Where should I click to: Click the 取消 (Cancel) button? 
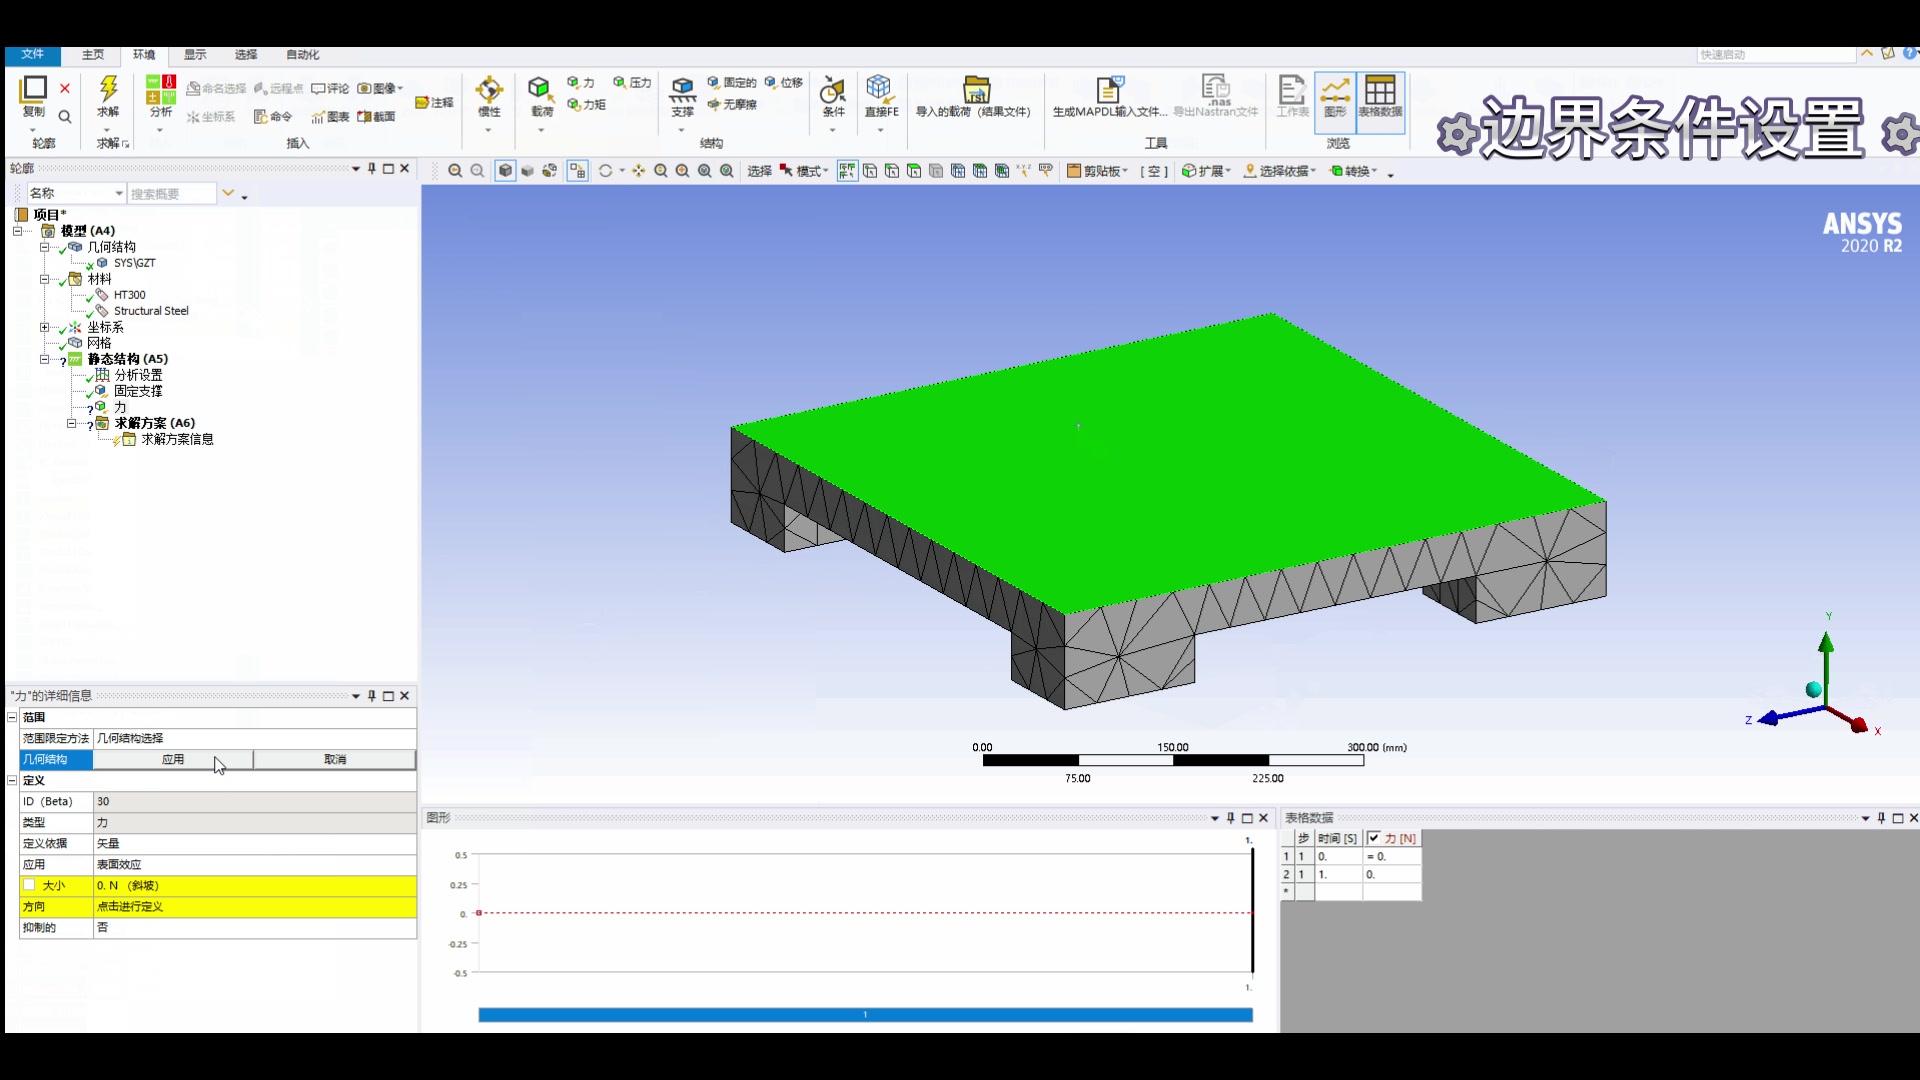click(334, 760)
